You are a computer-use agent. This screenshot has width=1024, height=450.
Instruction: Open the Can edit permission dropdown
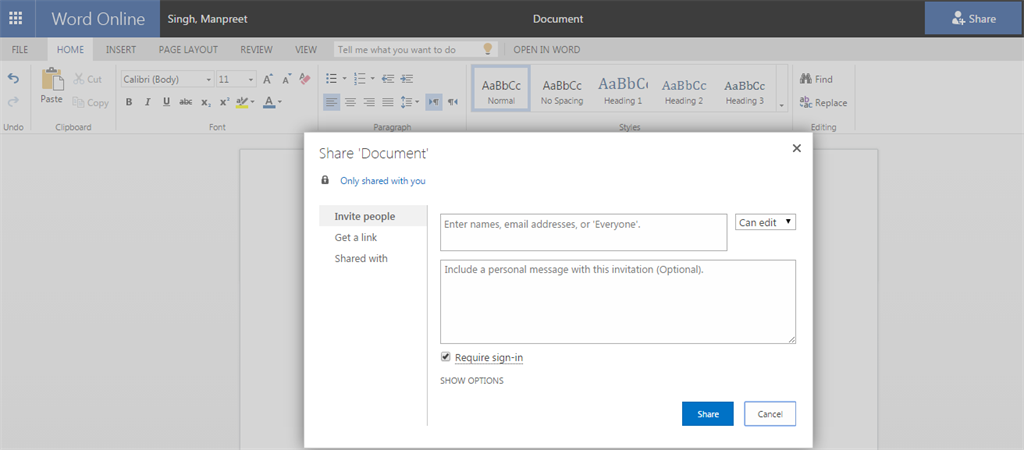coord(765,222)
